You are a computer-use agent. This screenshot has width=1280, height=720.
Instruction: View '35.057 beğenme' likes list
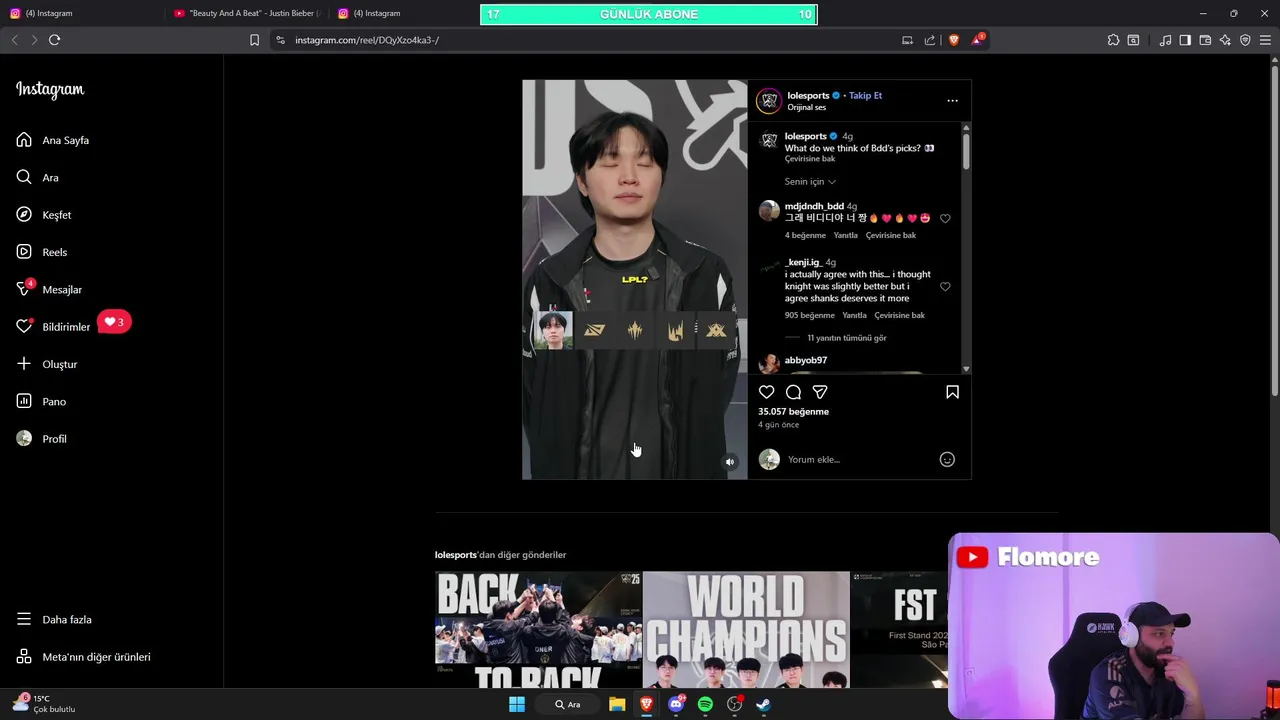793,411
